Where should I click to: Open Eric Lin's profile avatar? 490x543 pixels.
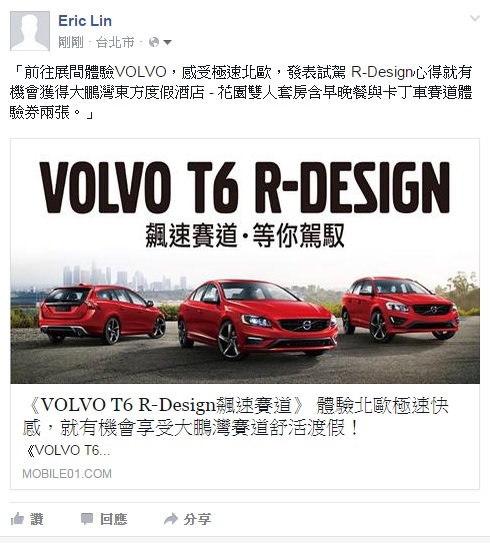point(30,31)
